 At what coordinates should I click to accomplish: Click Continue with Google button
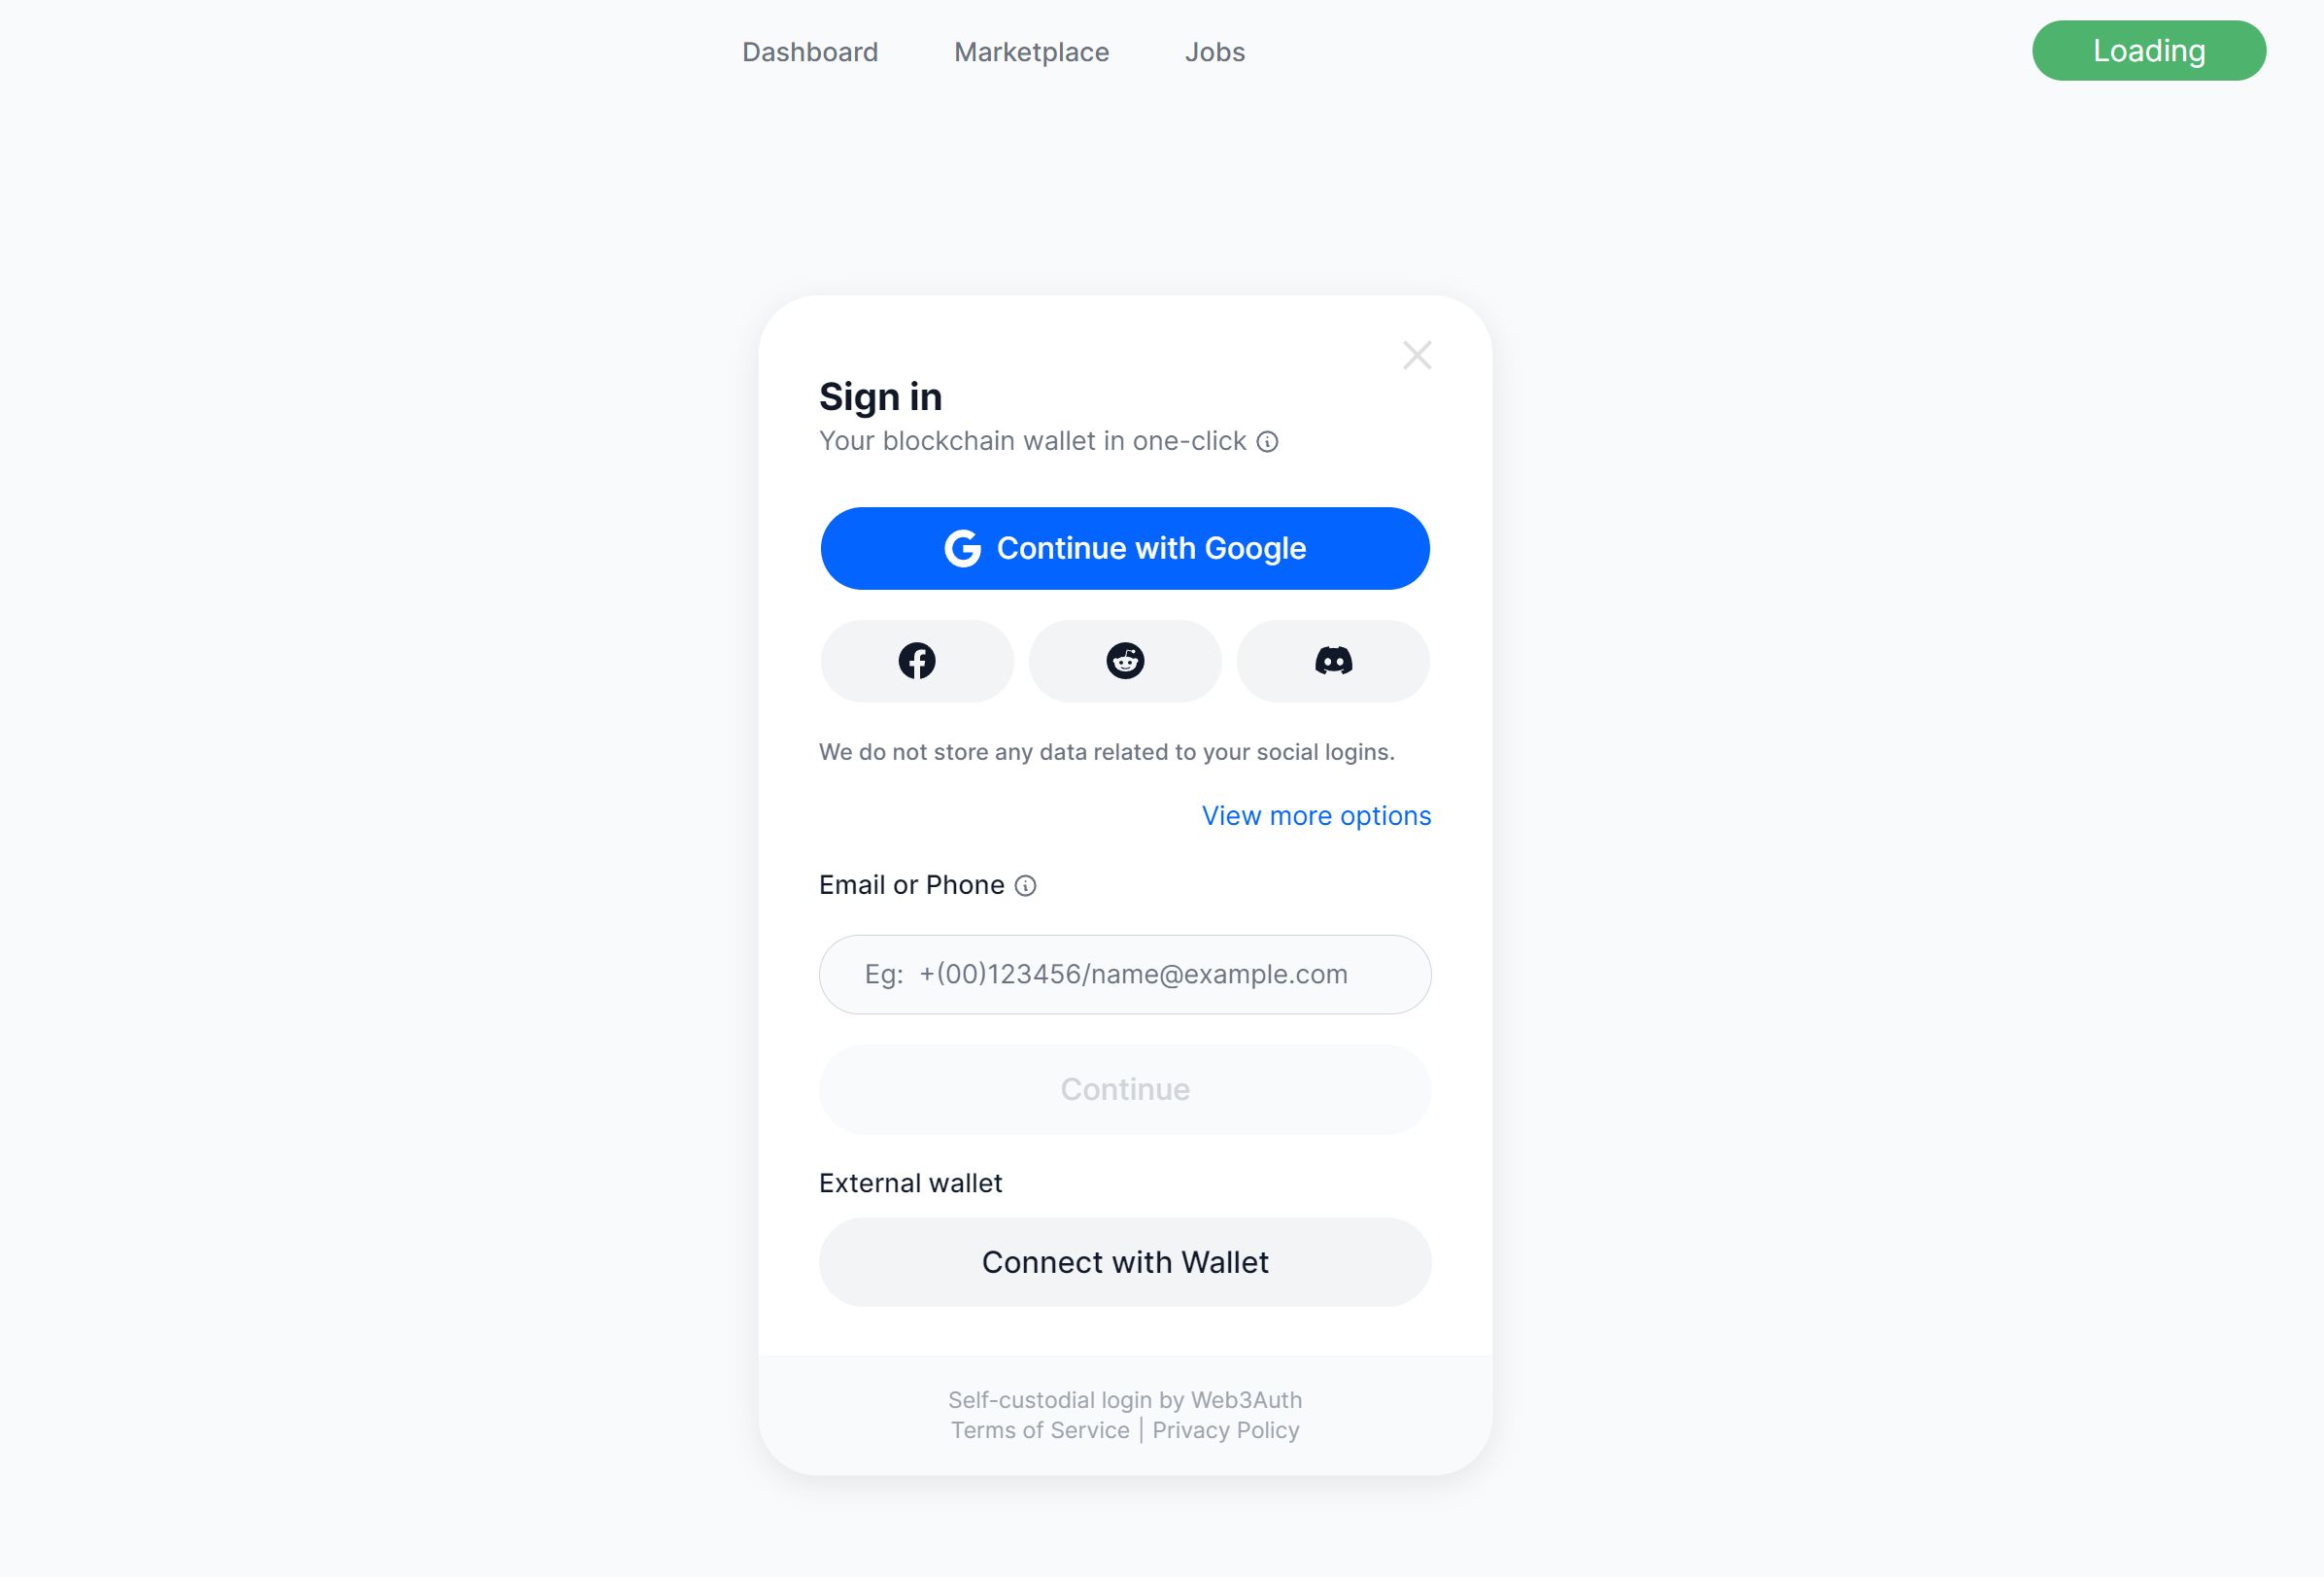(1124, 547)
